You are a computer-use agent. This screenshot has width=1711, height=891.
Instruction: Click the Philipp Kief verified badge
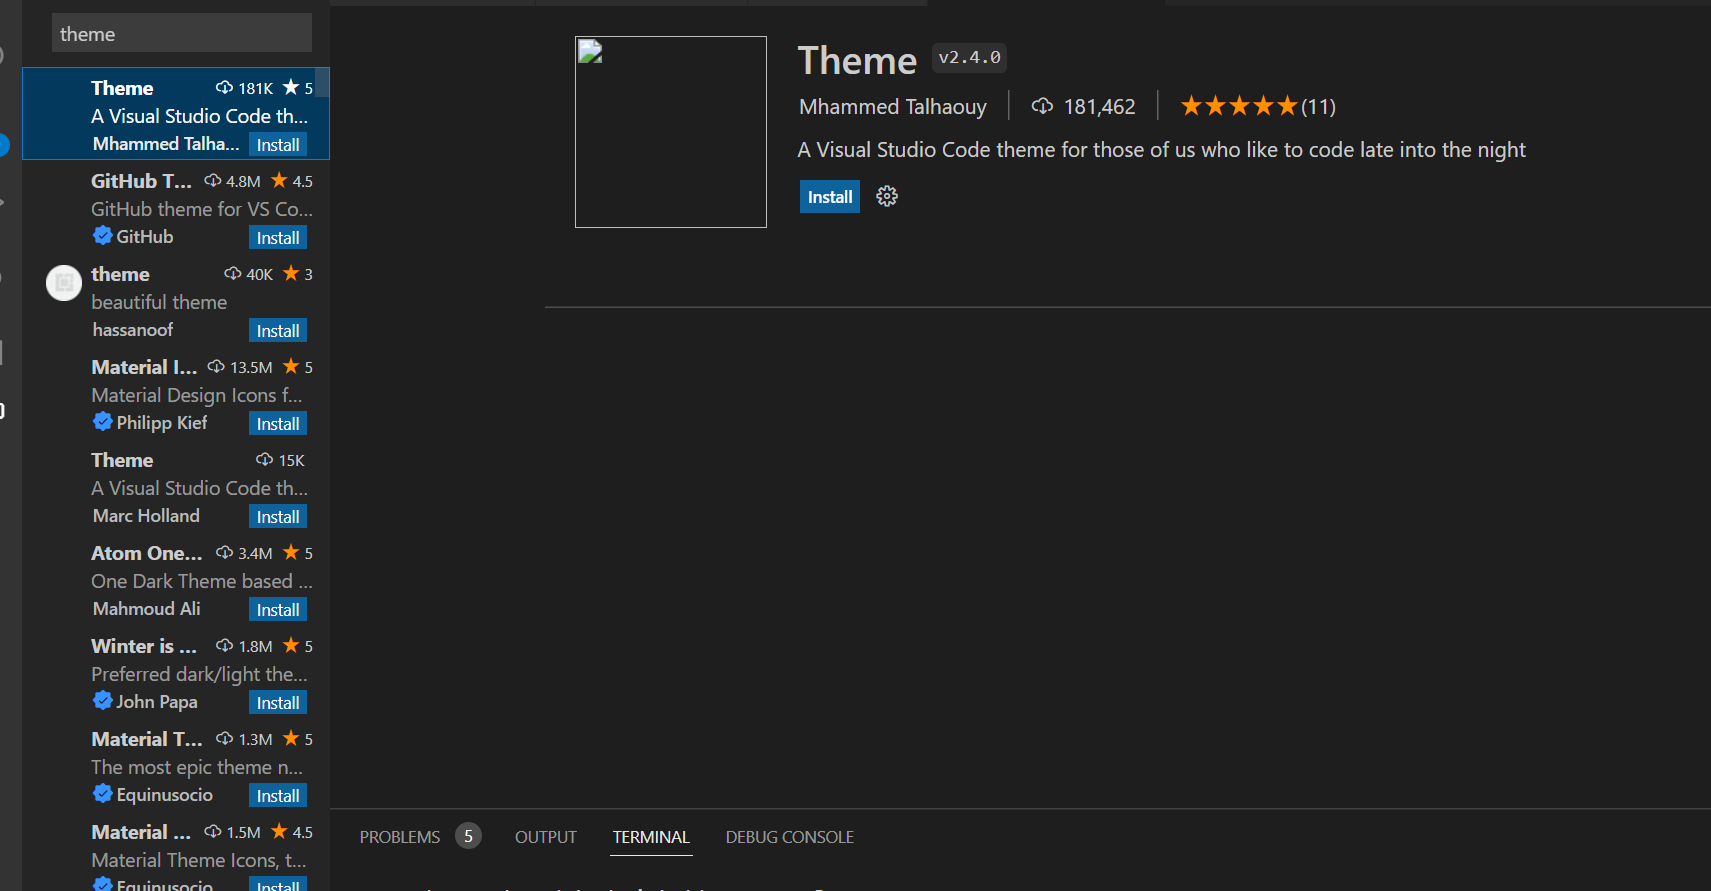click(102, 421)
